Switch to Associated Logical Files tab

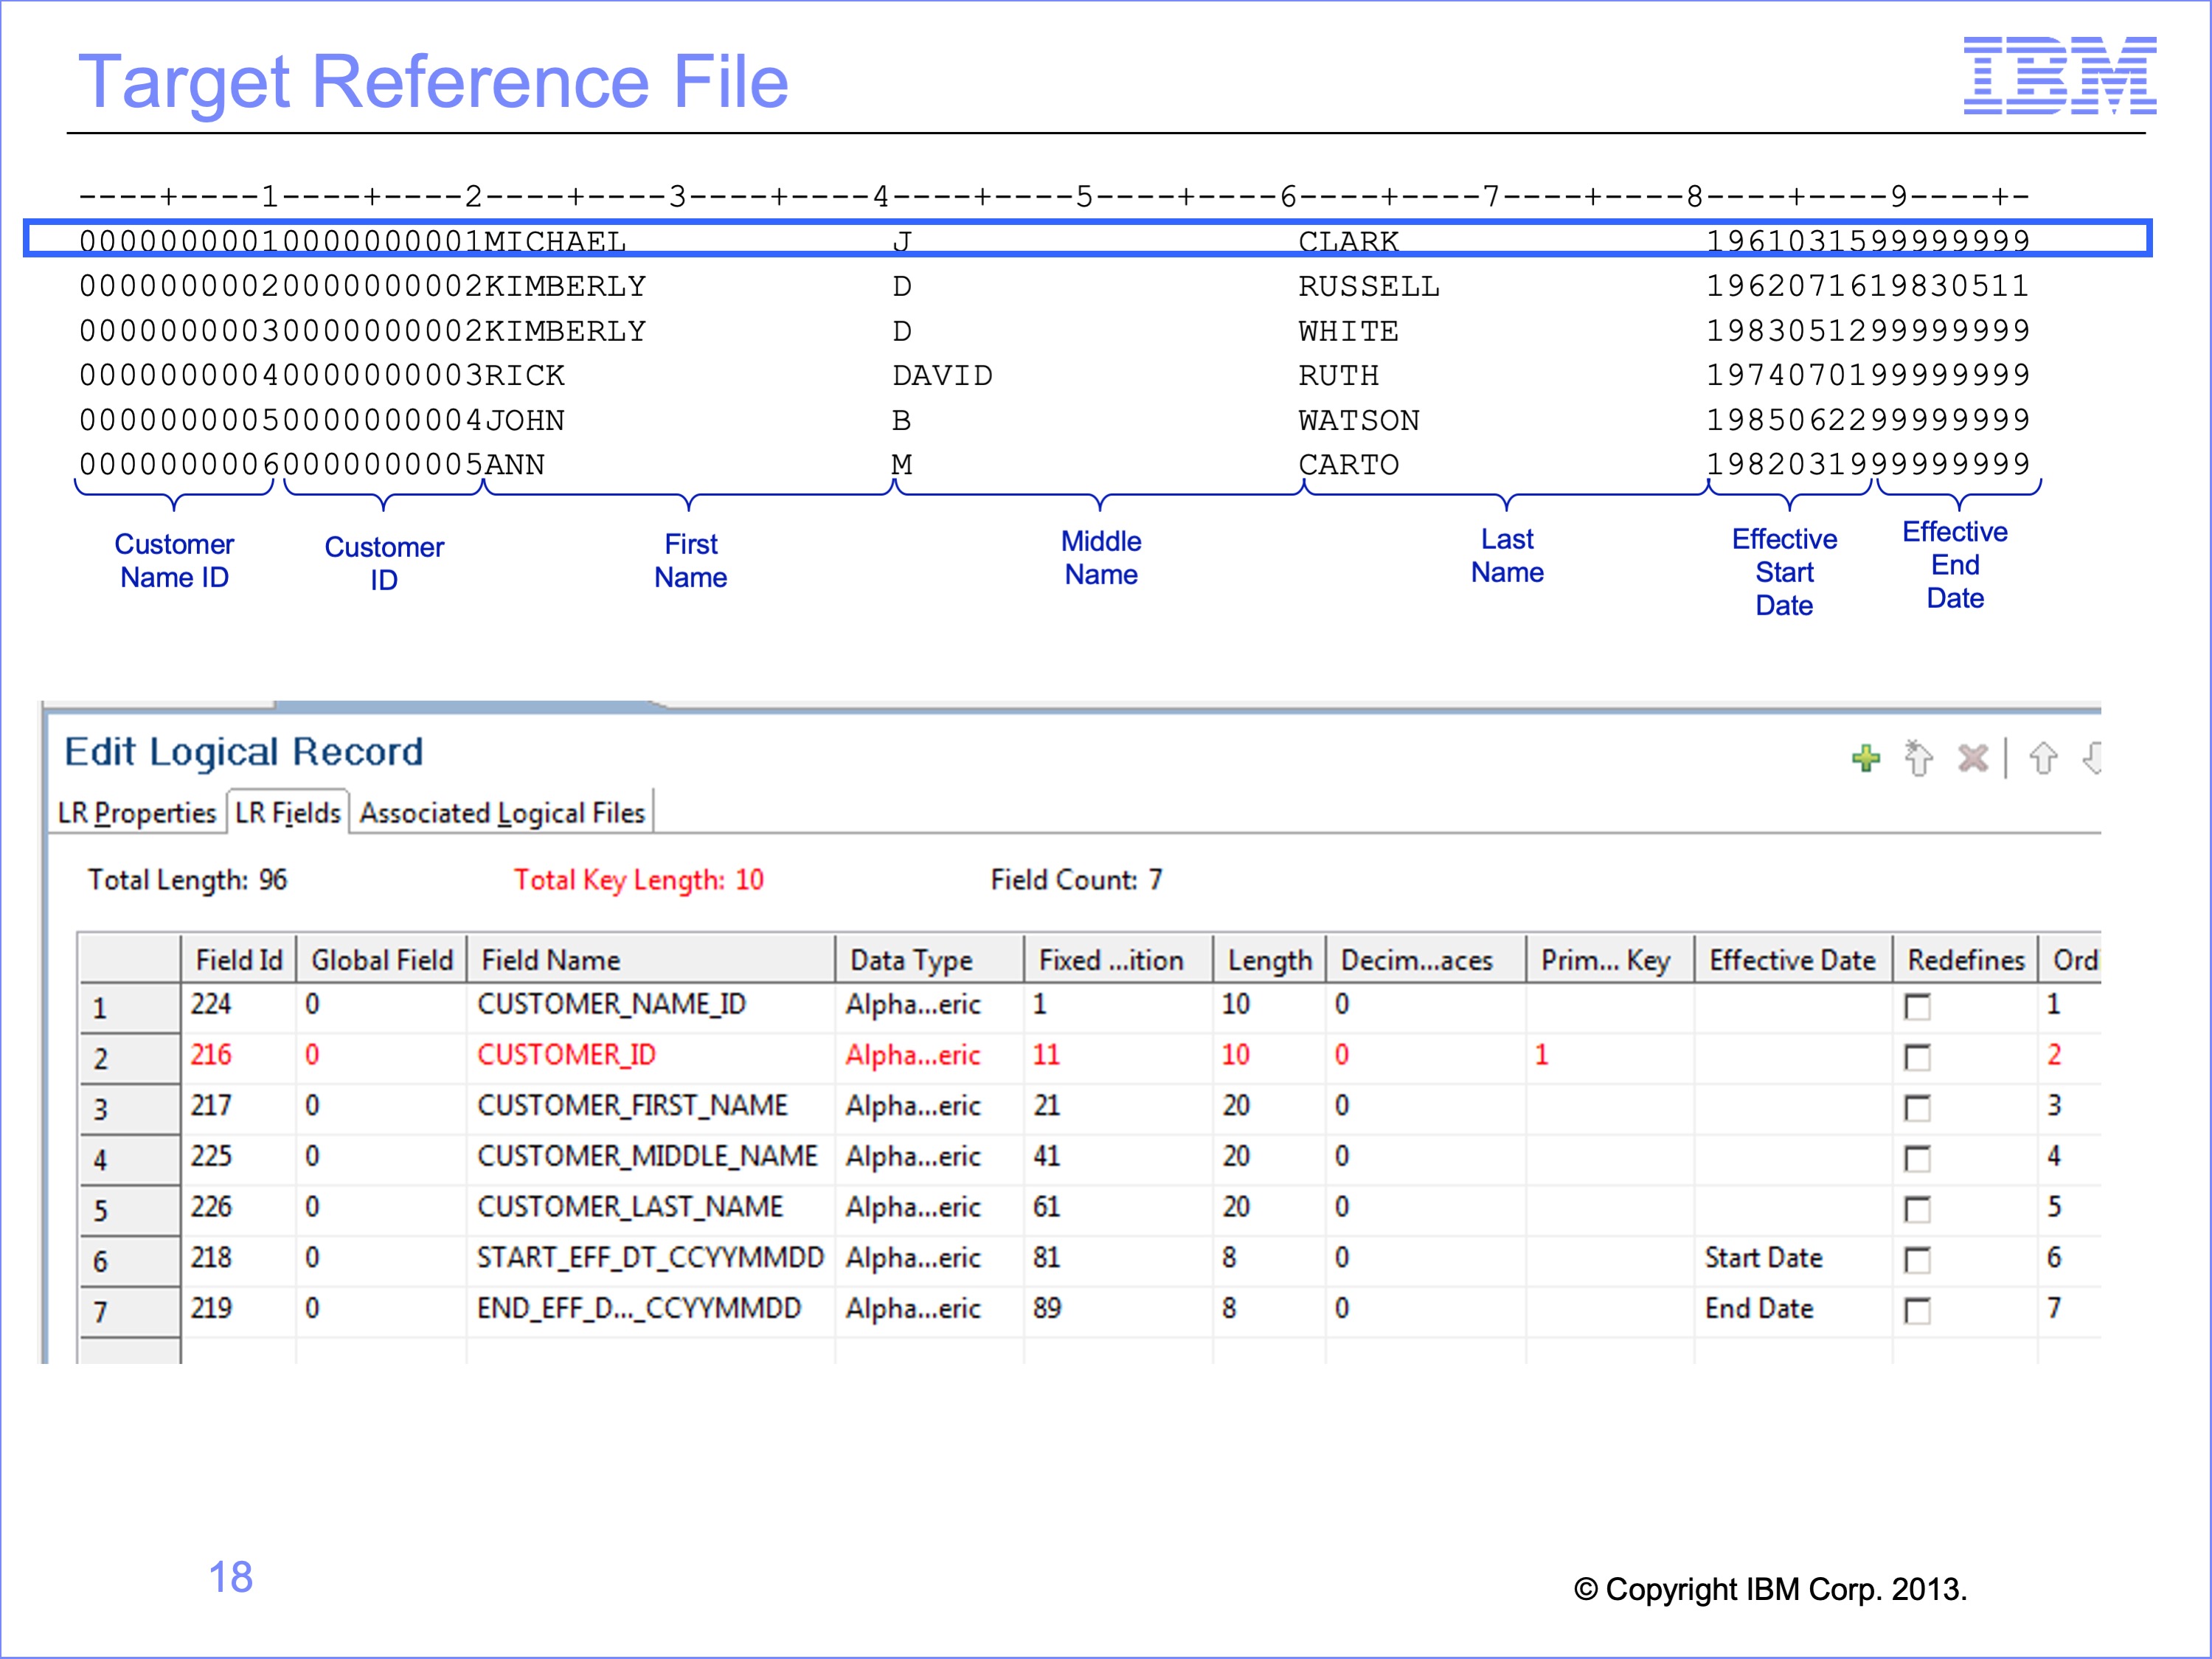(502, 813)
